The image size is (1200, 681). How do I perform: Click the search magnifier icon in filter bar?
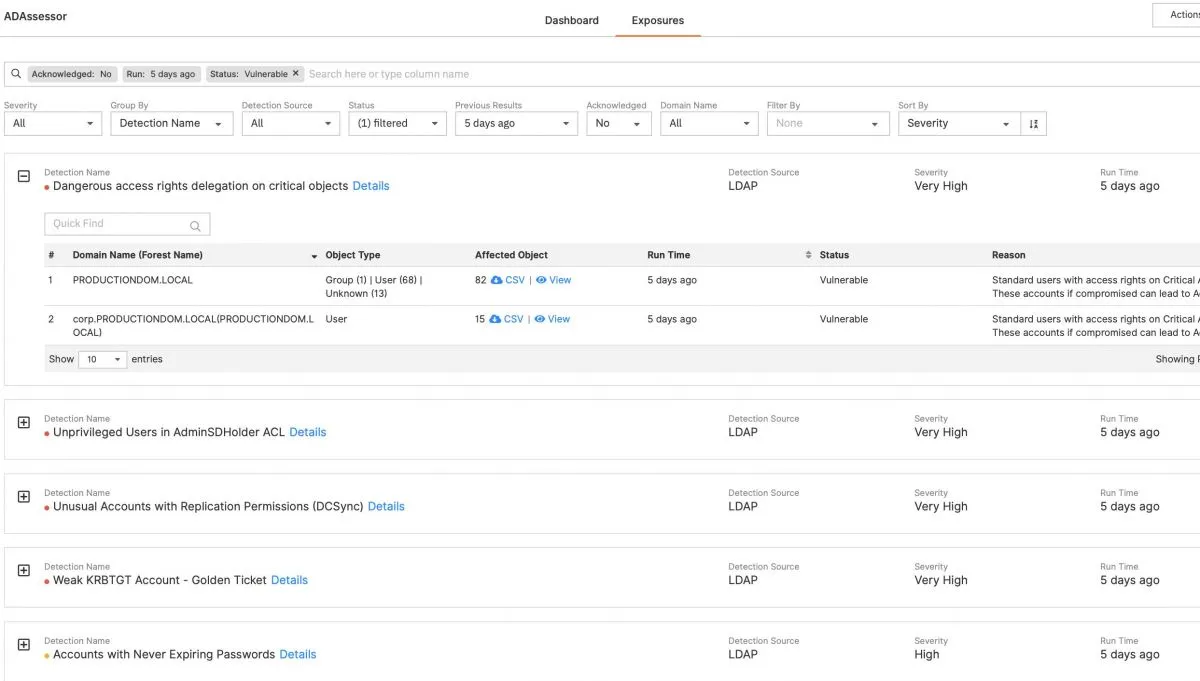click(16, 74)
